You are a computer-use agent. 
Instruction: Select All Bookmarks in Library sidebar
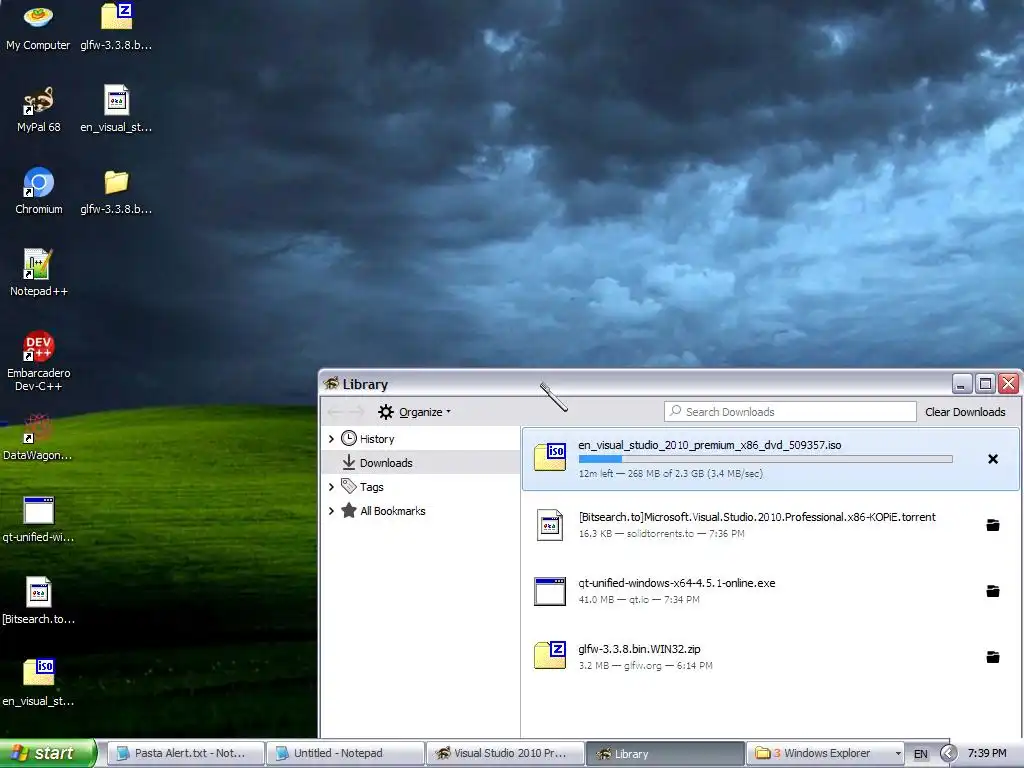[392, 511]
